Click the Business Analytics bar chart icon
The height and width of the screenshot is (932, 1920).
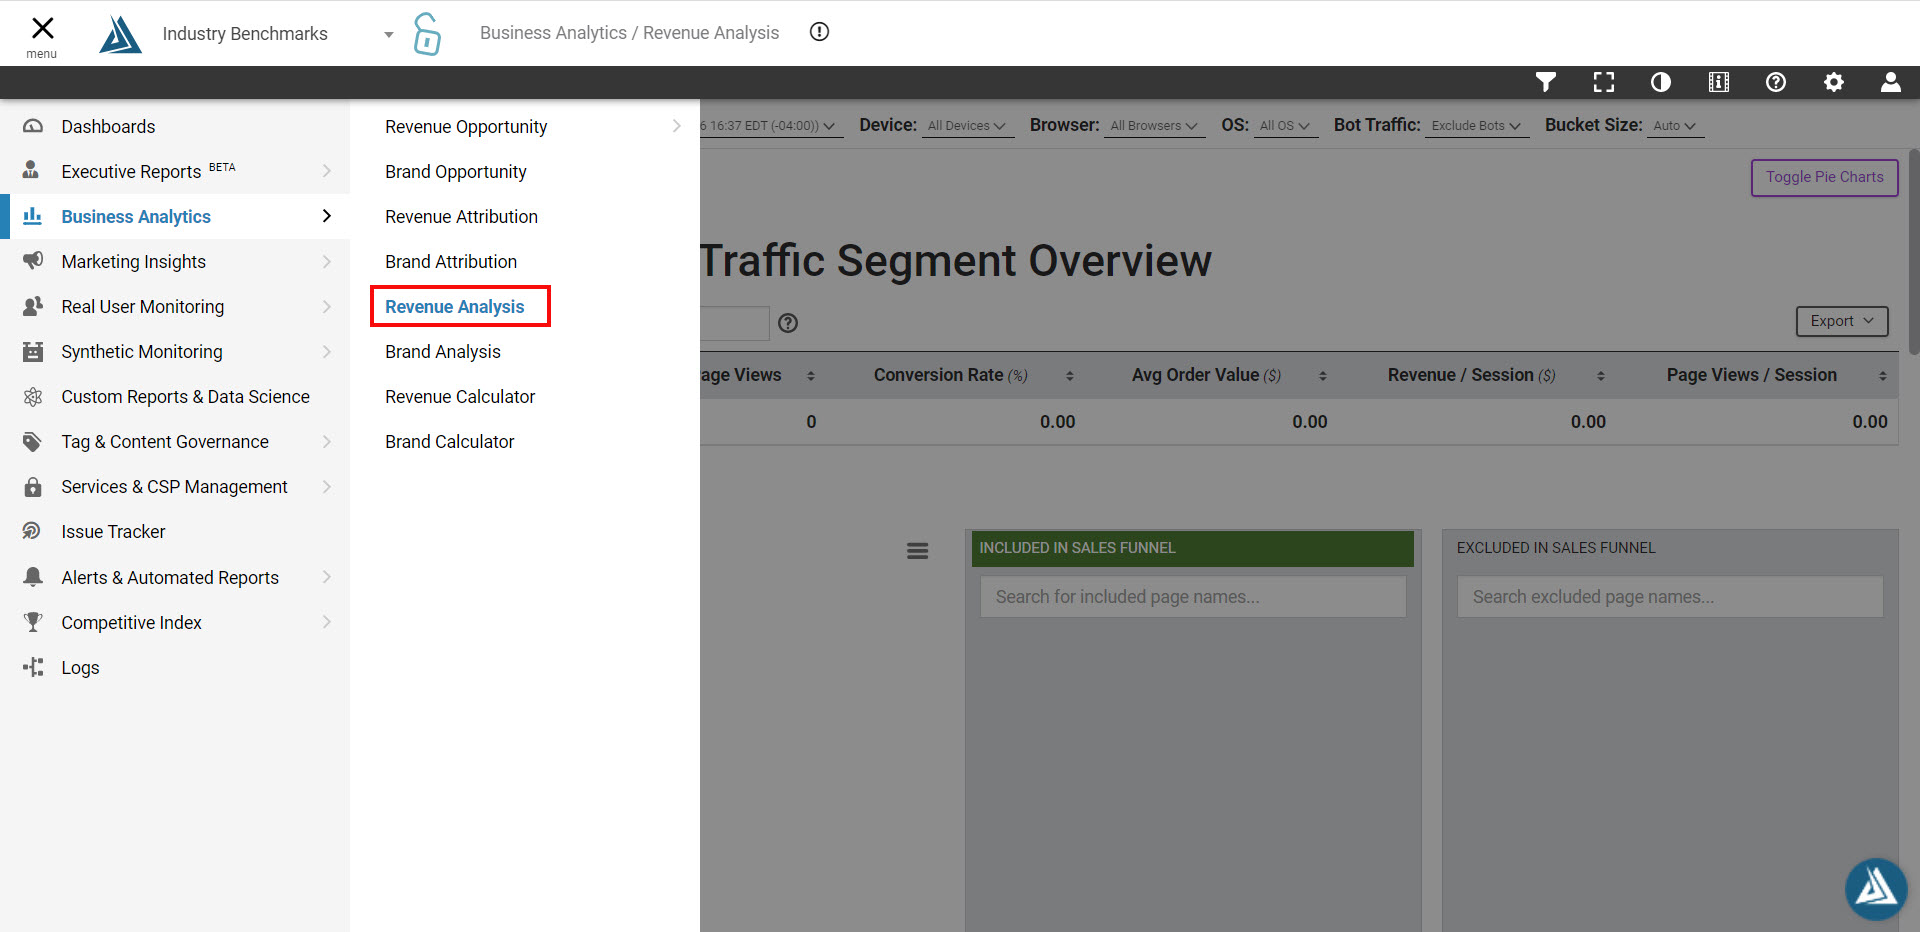pos(33,216)
